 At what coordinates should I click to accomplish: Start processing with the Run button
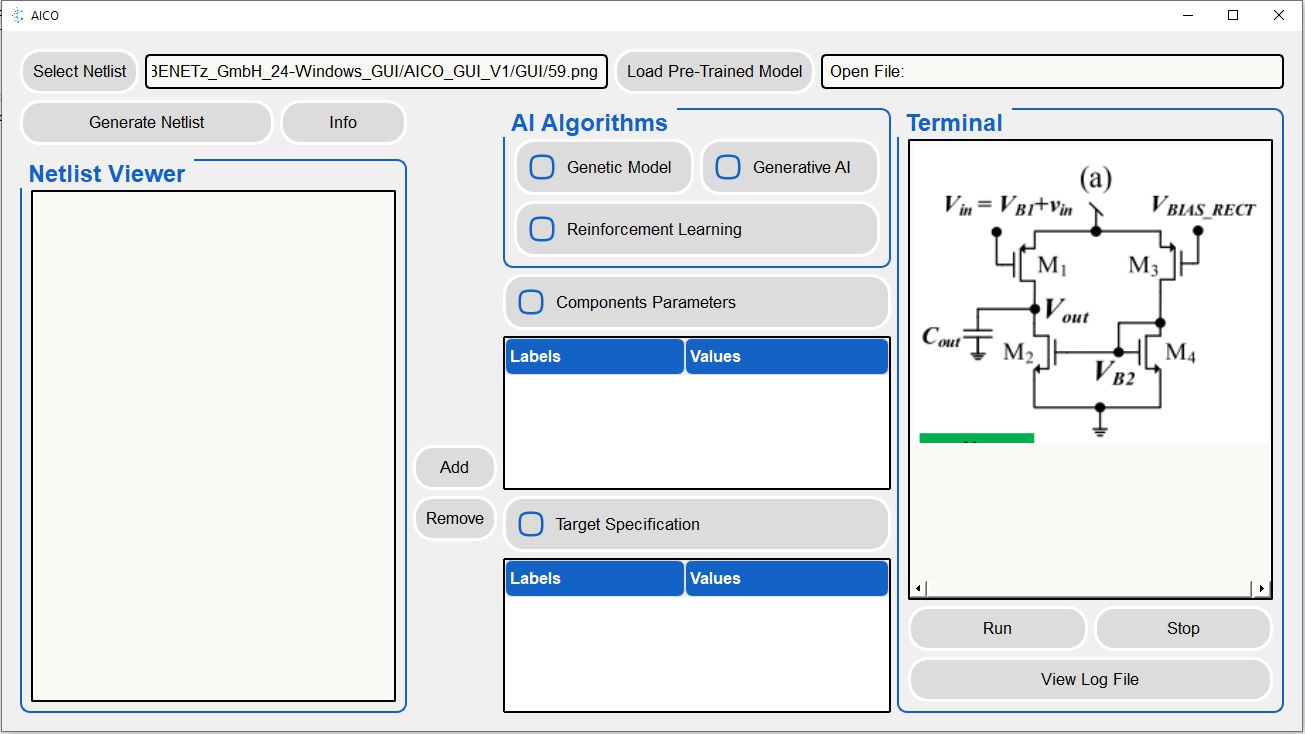997,628
